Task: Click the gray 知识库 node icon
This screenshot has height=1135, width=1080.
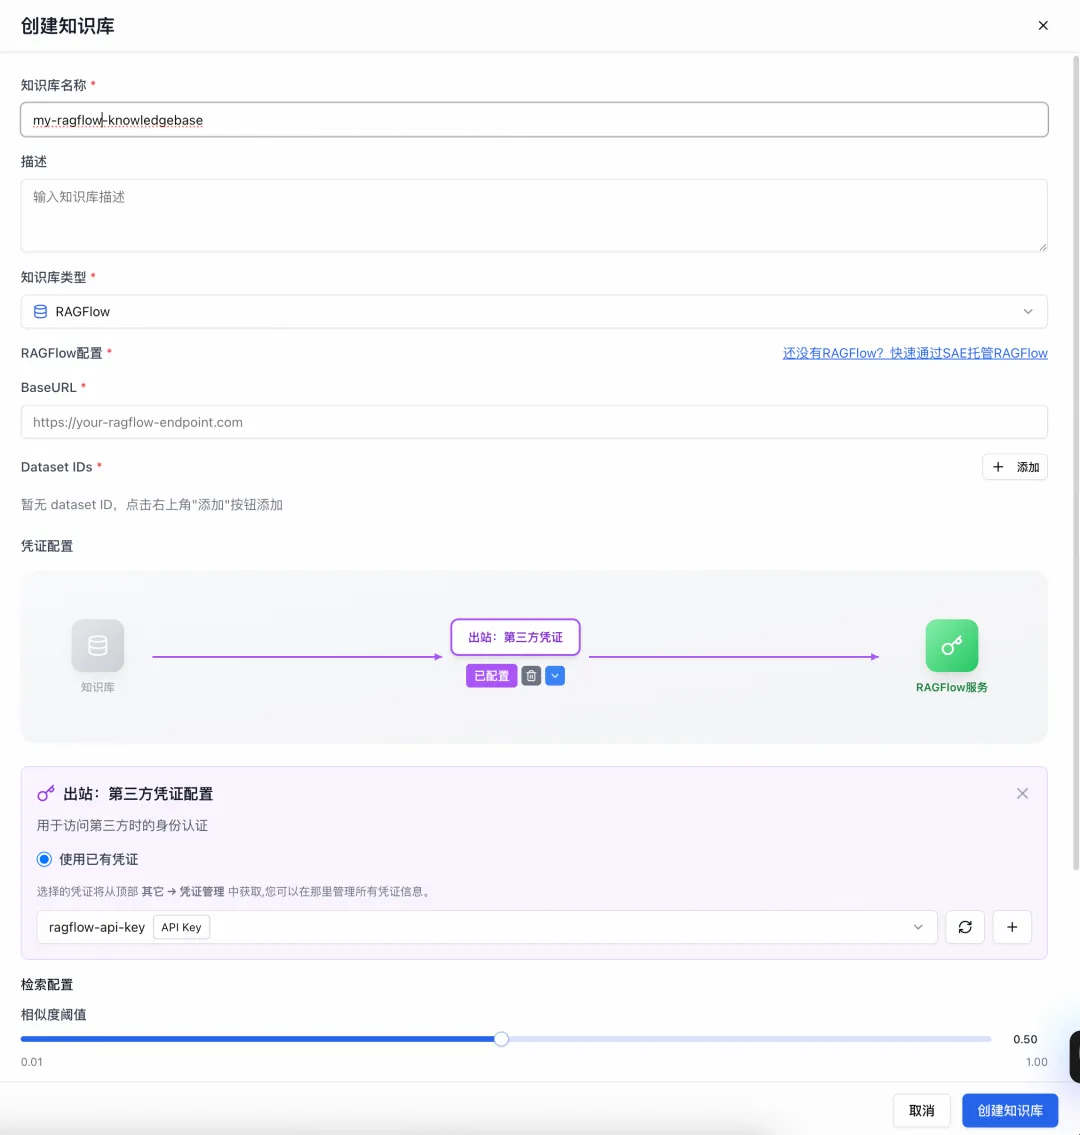Action: click(x=98, y=645)
